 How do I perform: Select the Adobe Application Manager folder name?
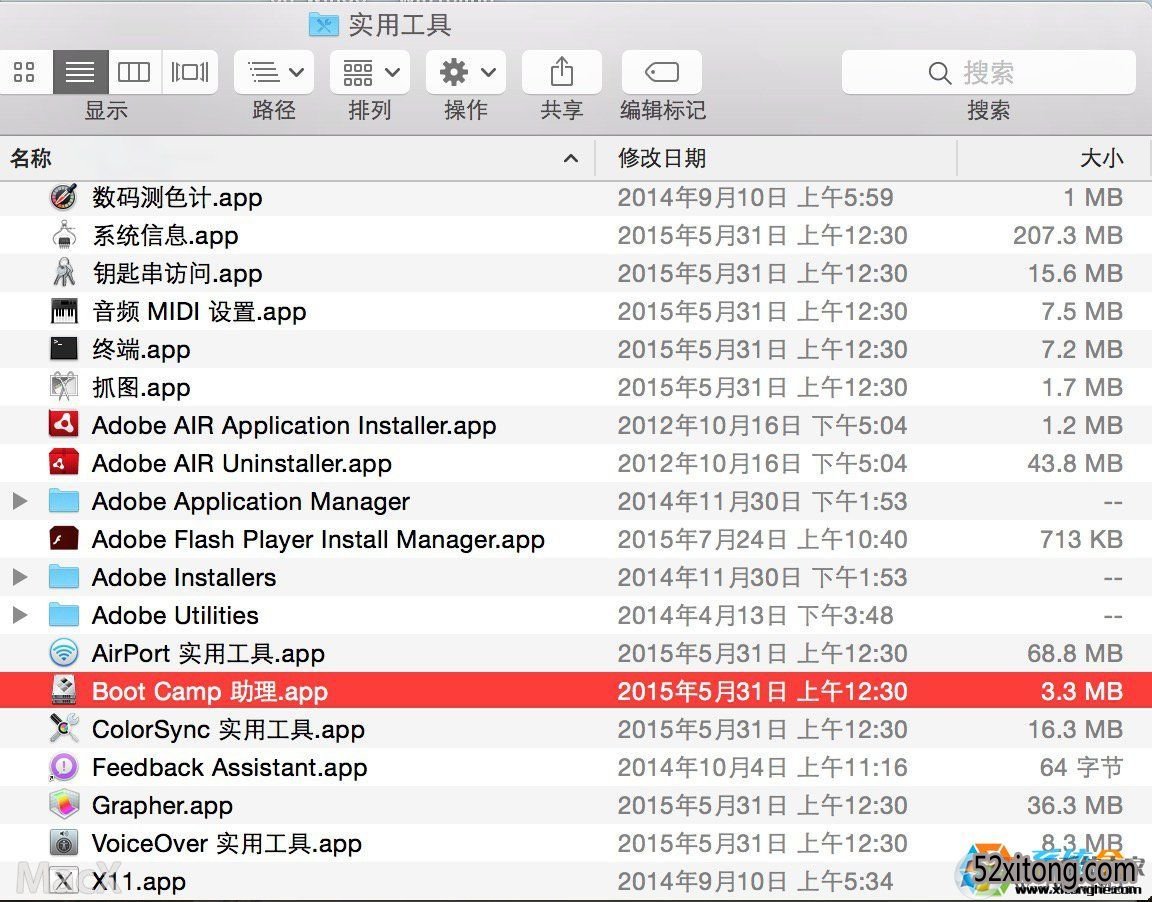(x=251, y=502)
